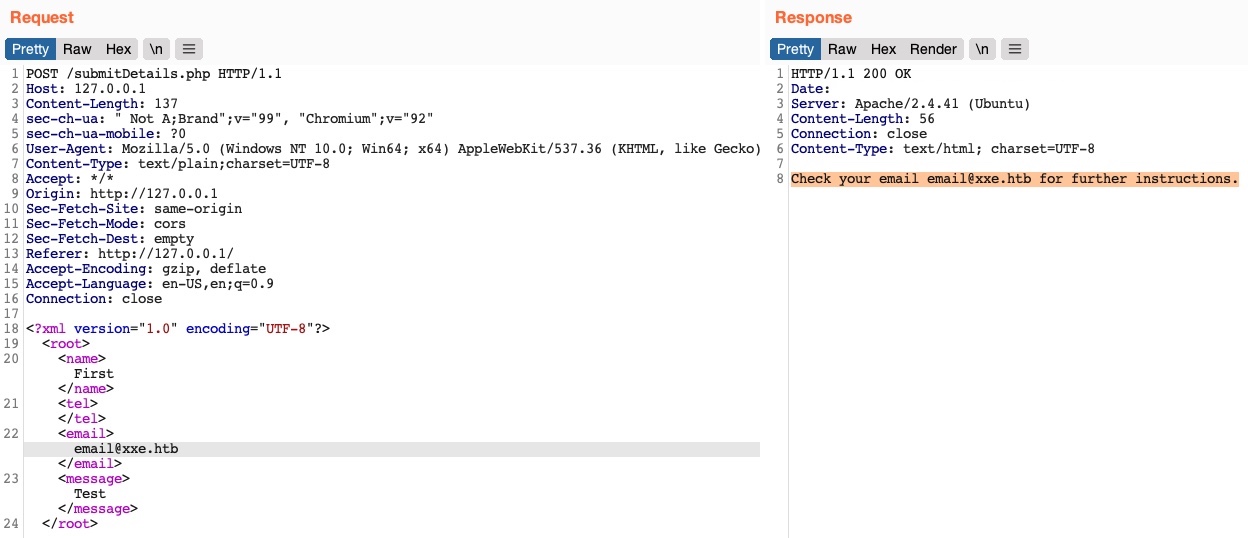The width and height of the screenshot is (1248, 538).
Task: Click the Accept-Language header line
Action: point(150,284)
